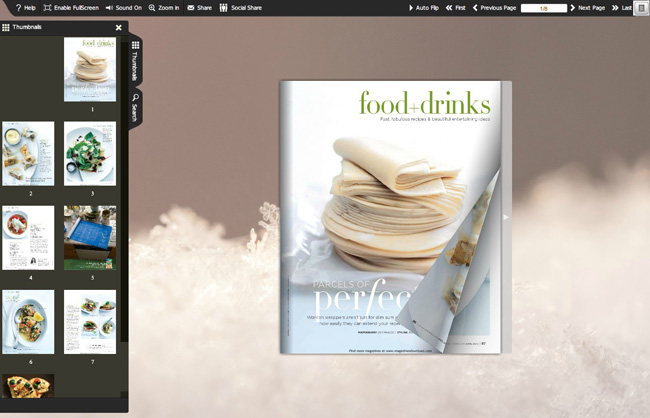
Task: Click the page number input field
Action: [x=543, y=8]
